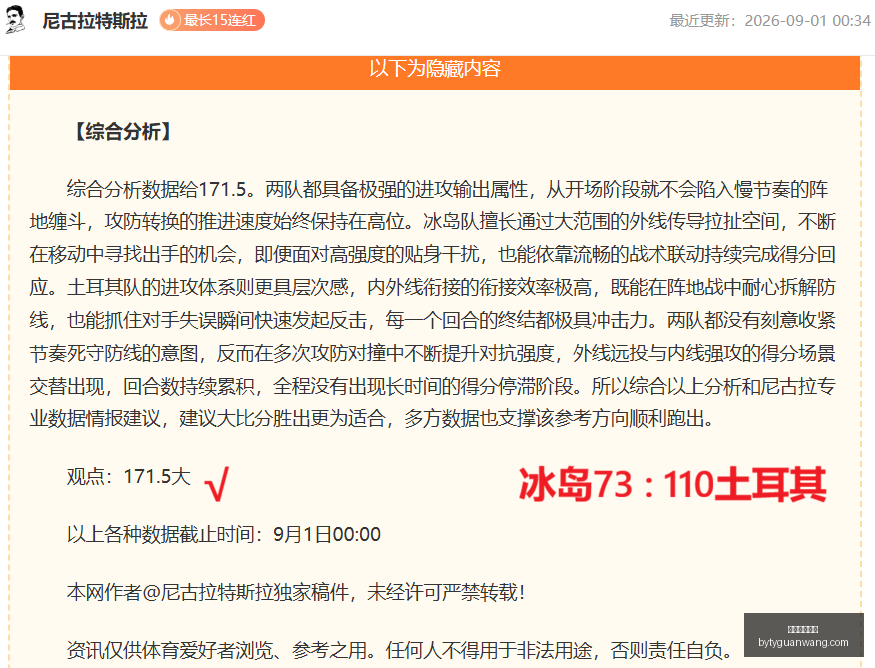
Task: Click the 【综合分析】 heading
Action: click(x=123, y=132)
